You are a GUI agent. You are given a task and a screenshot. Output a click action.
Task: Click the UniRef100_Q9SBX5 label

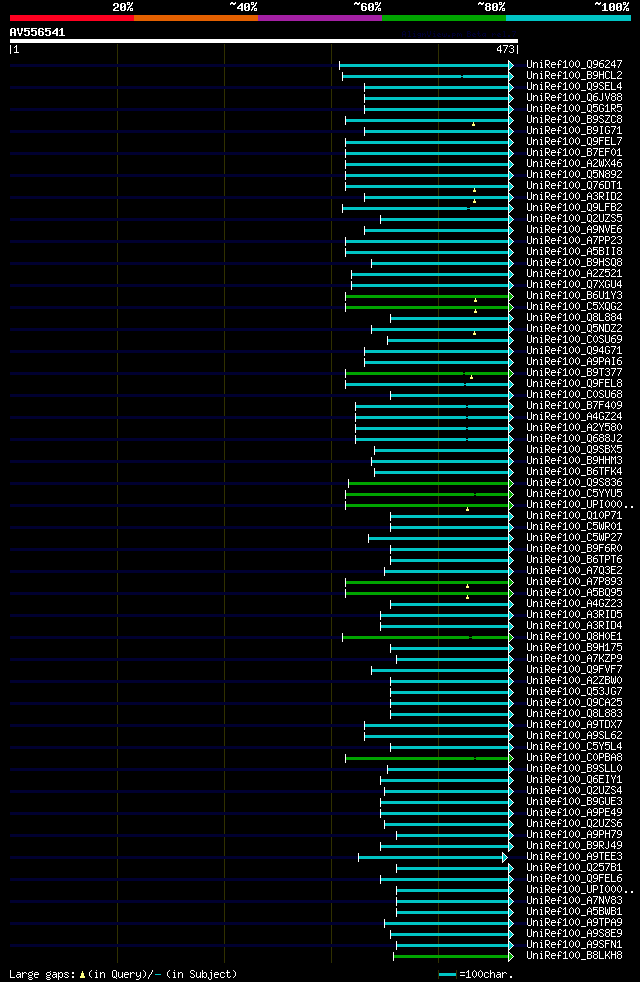[574, 450]
